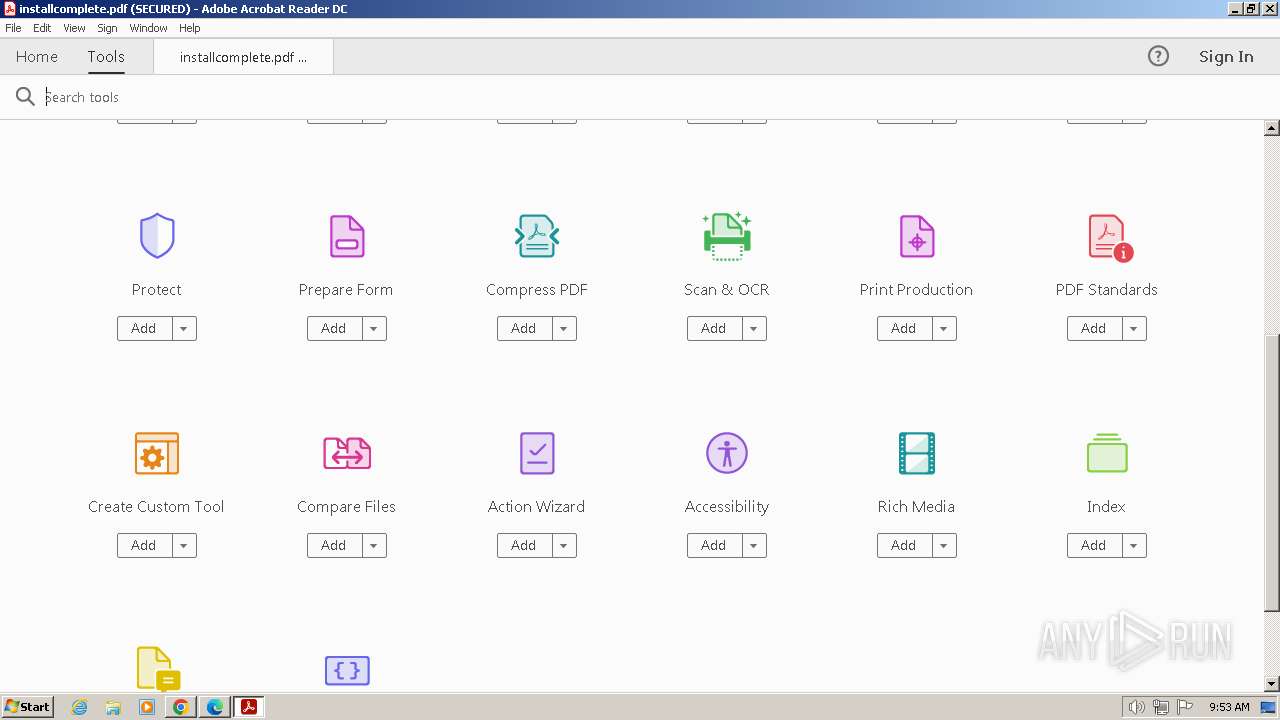Open the help question mark icon

1158,56
